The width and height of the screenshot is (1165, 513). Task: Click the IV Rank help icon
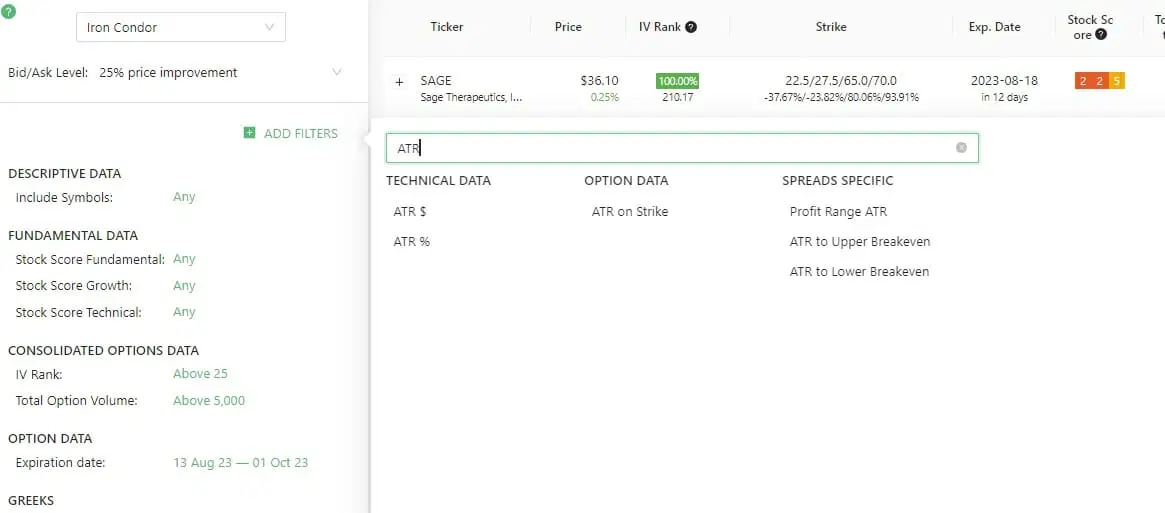[691, 27]
